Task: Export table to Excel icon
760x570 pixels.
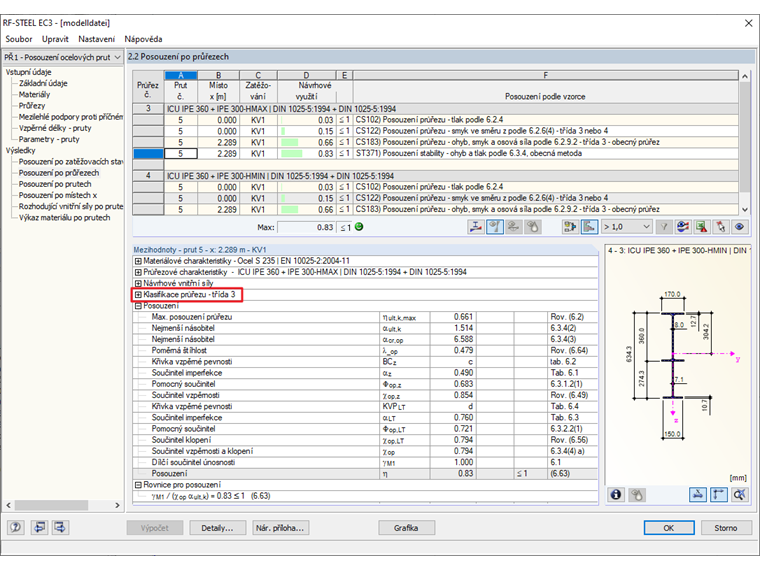Action: 702,227
